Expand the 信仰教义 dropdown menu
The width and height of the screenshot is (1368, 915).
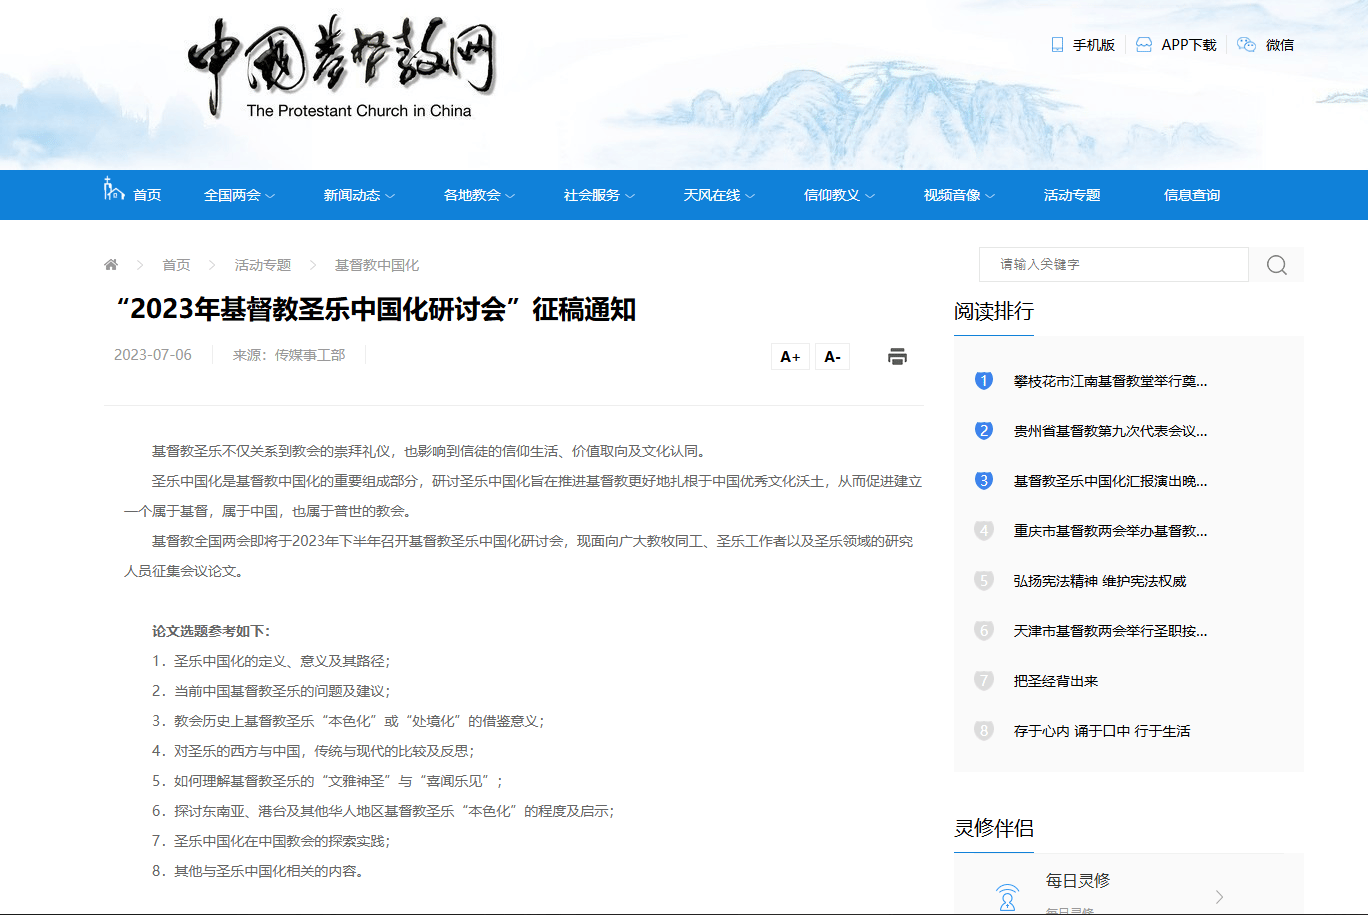click(x=839, y=195)
